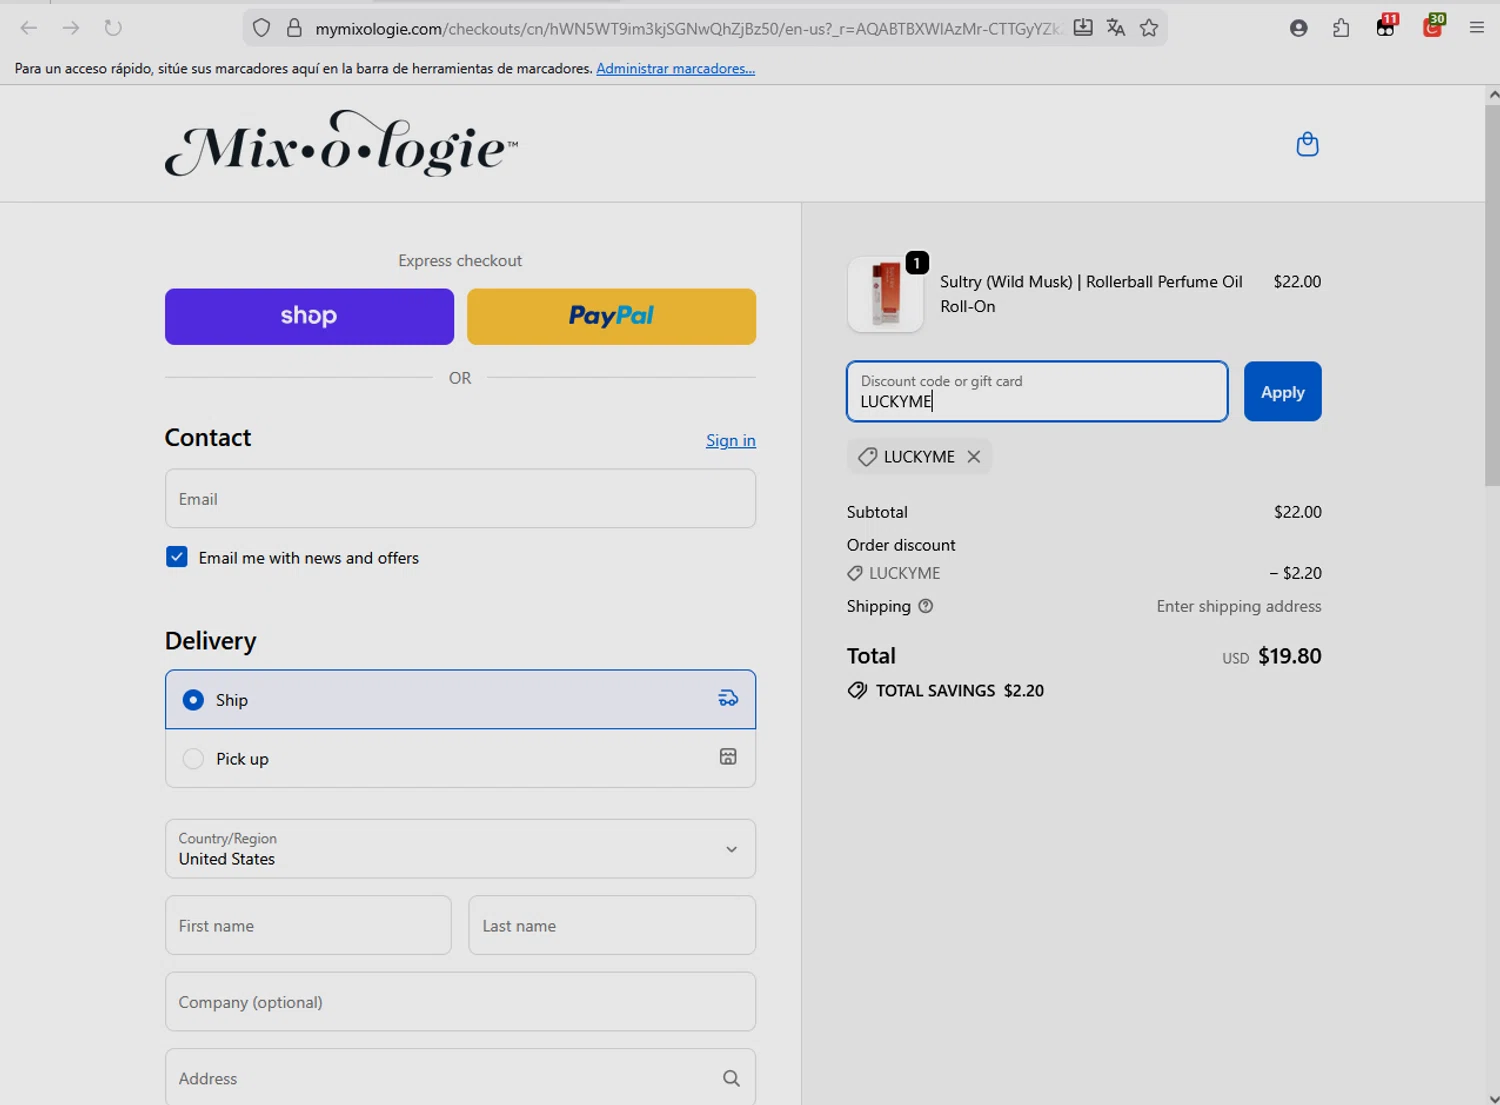1500x1105 pixels.
Task: Click the Enter shipping address text
Action: [1239, 606]
